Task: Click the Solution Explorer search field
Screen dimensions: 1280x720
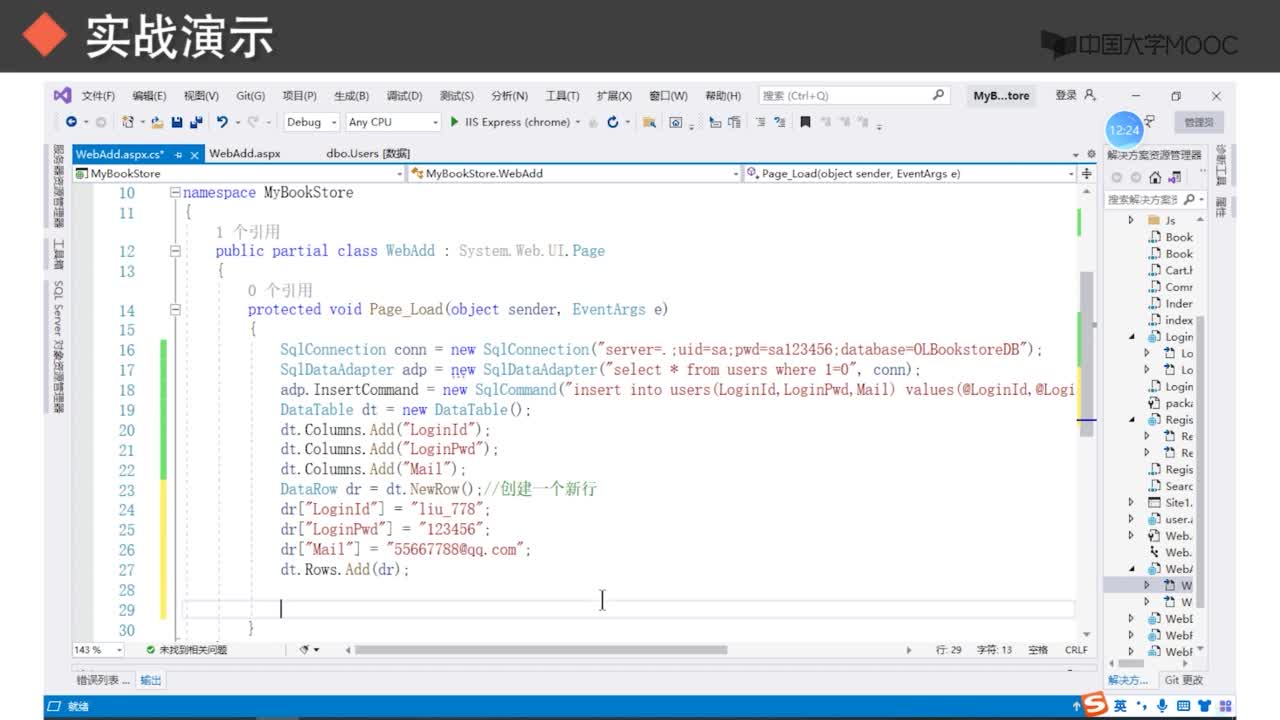Action: [x=1153, y=200]
